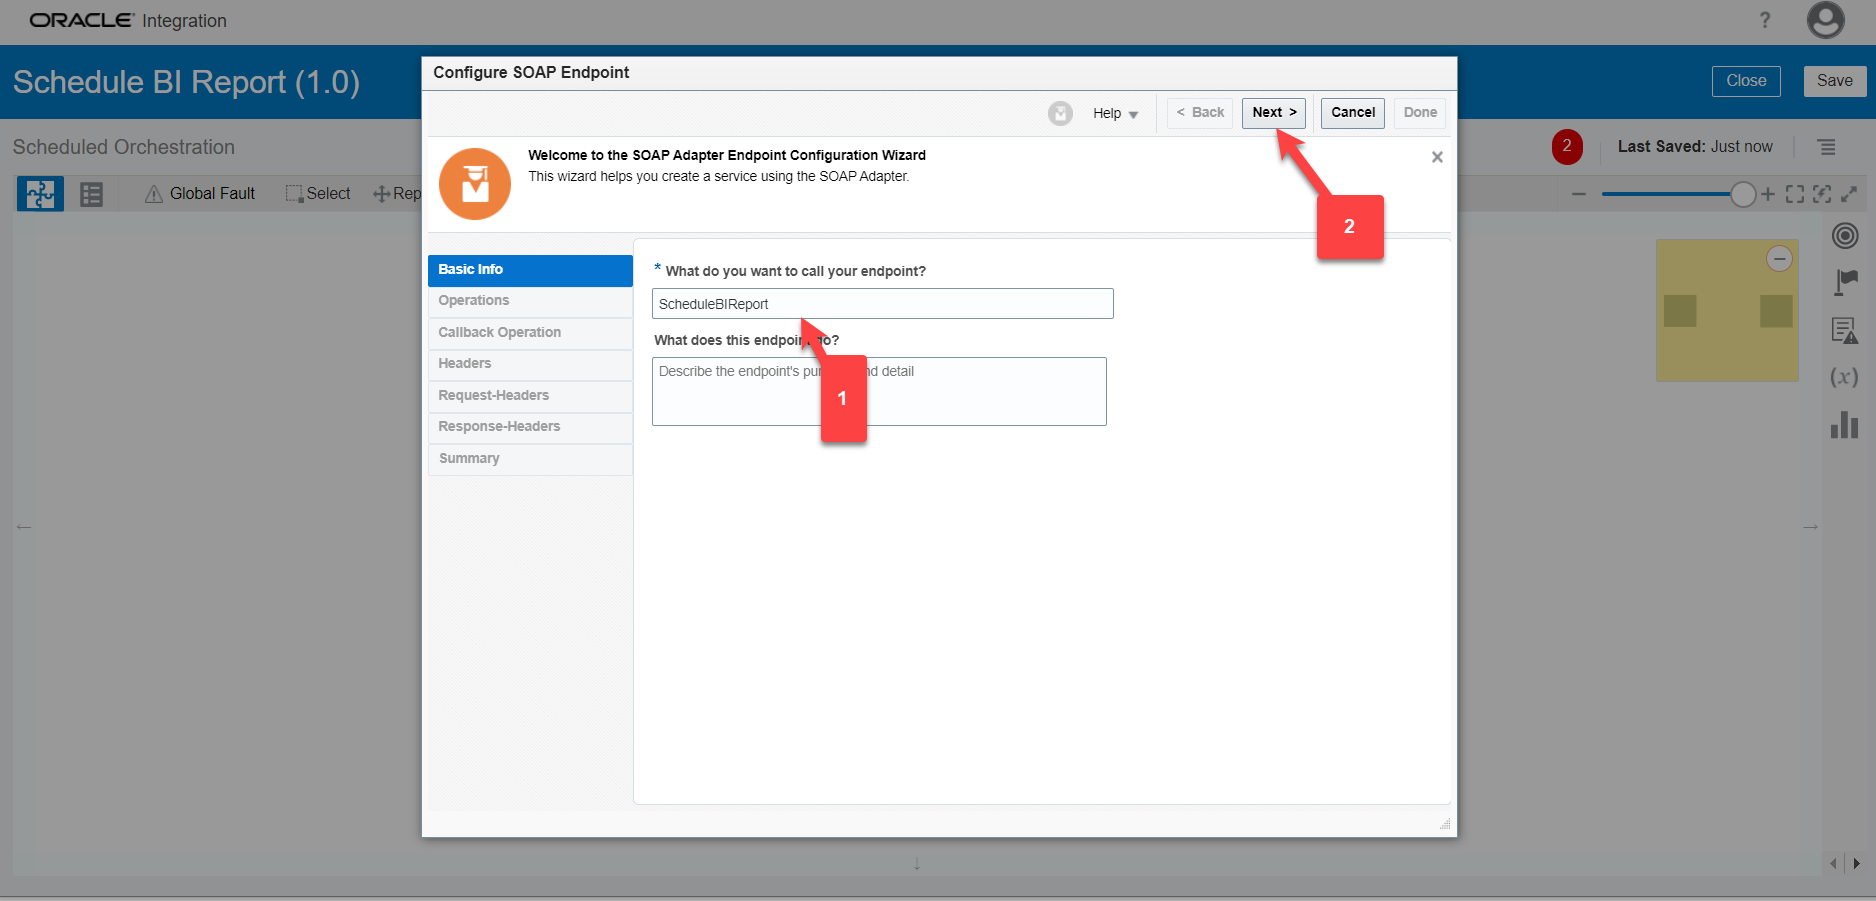
Task: Open the hamburger actions menu
Action: coord(1827,147)
